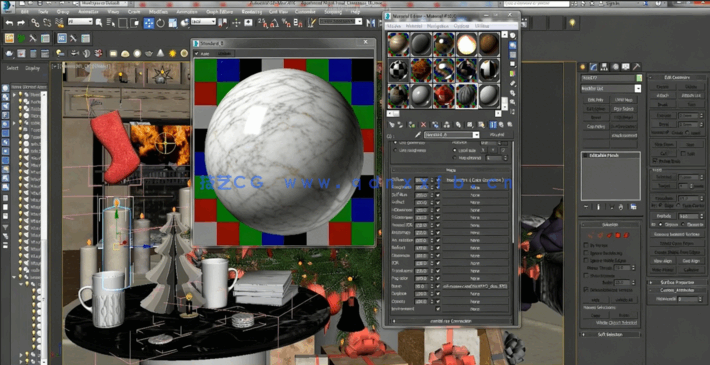This screenshot has width=710, height=365.
Task: Open Select by Name list tool
Action: (111, 22)
